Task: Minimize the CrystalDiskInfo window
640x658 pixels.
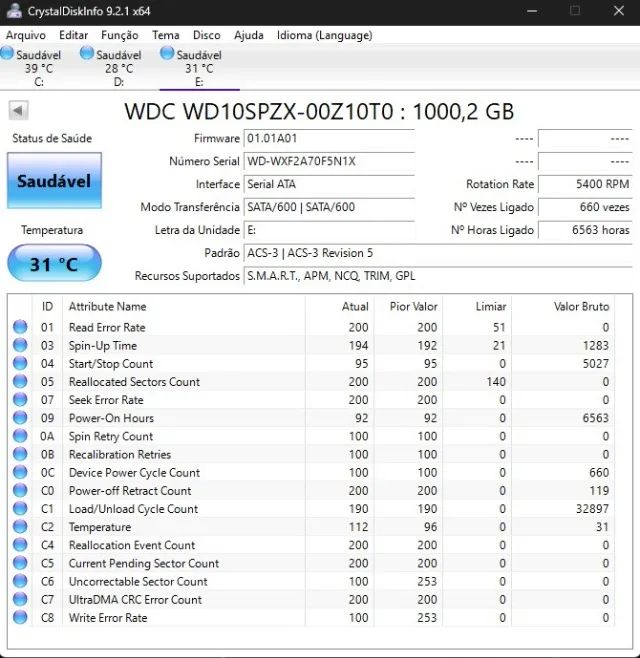Action: [x=532, y=11]
